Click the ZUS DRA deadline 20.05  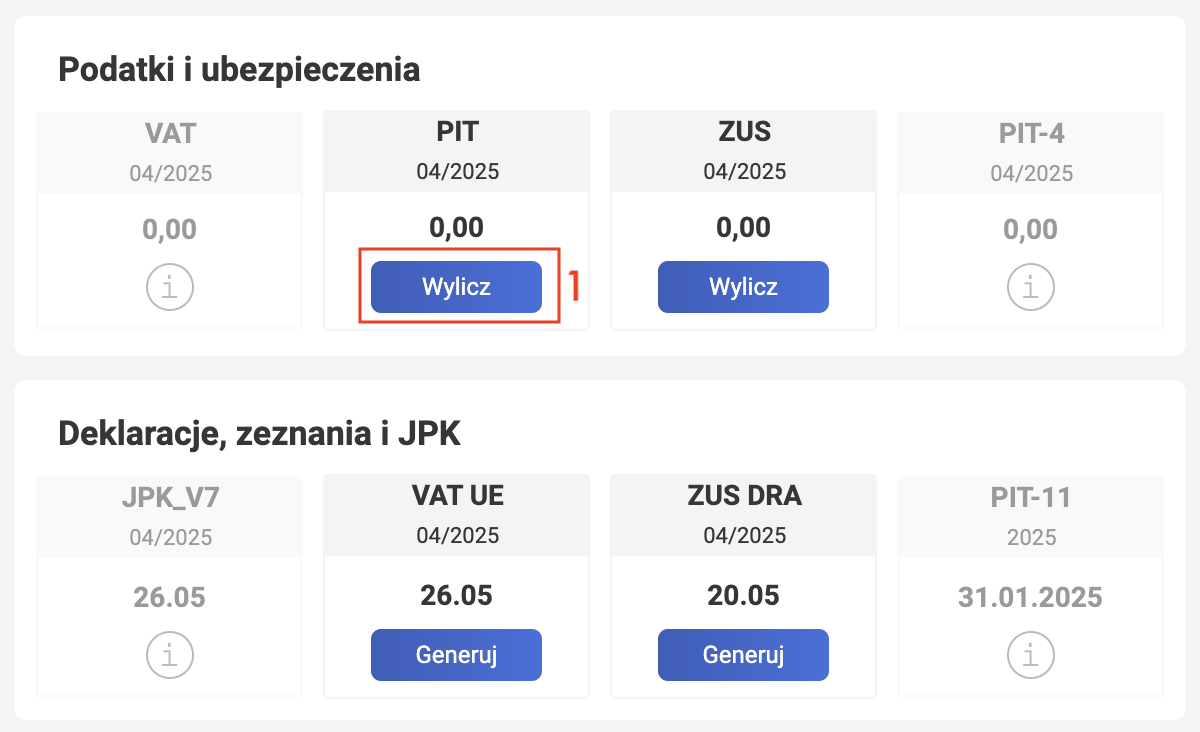pos(744,595)
